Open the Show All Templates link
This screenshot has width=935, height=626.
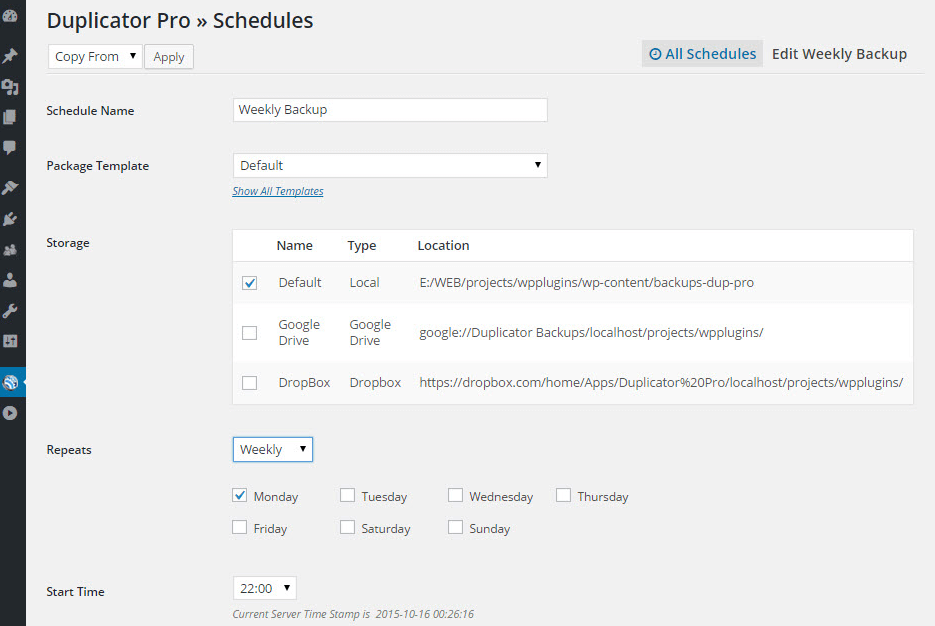278,191
